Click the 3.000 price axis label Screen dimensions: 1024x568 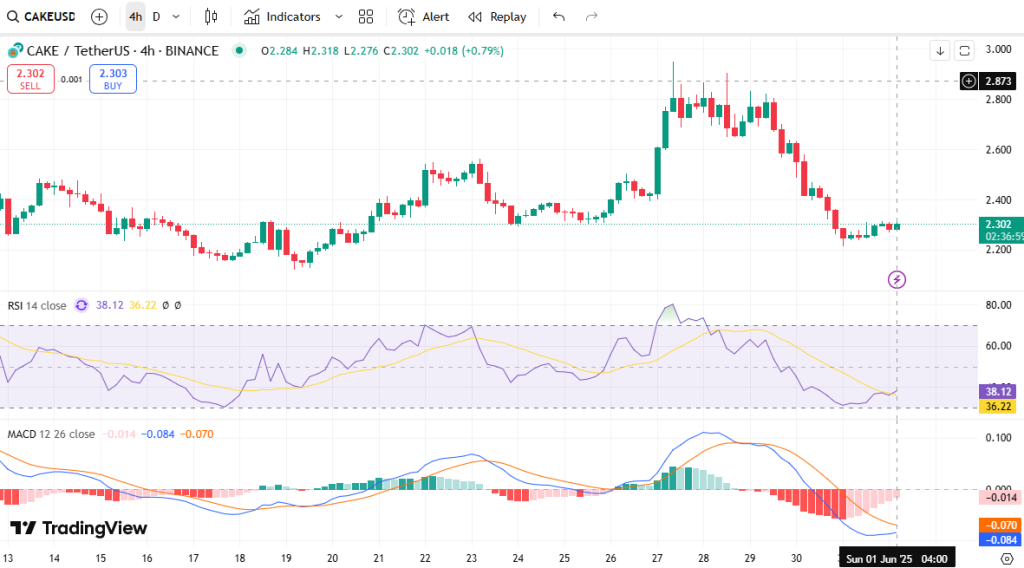coord(999,49)
